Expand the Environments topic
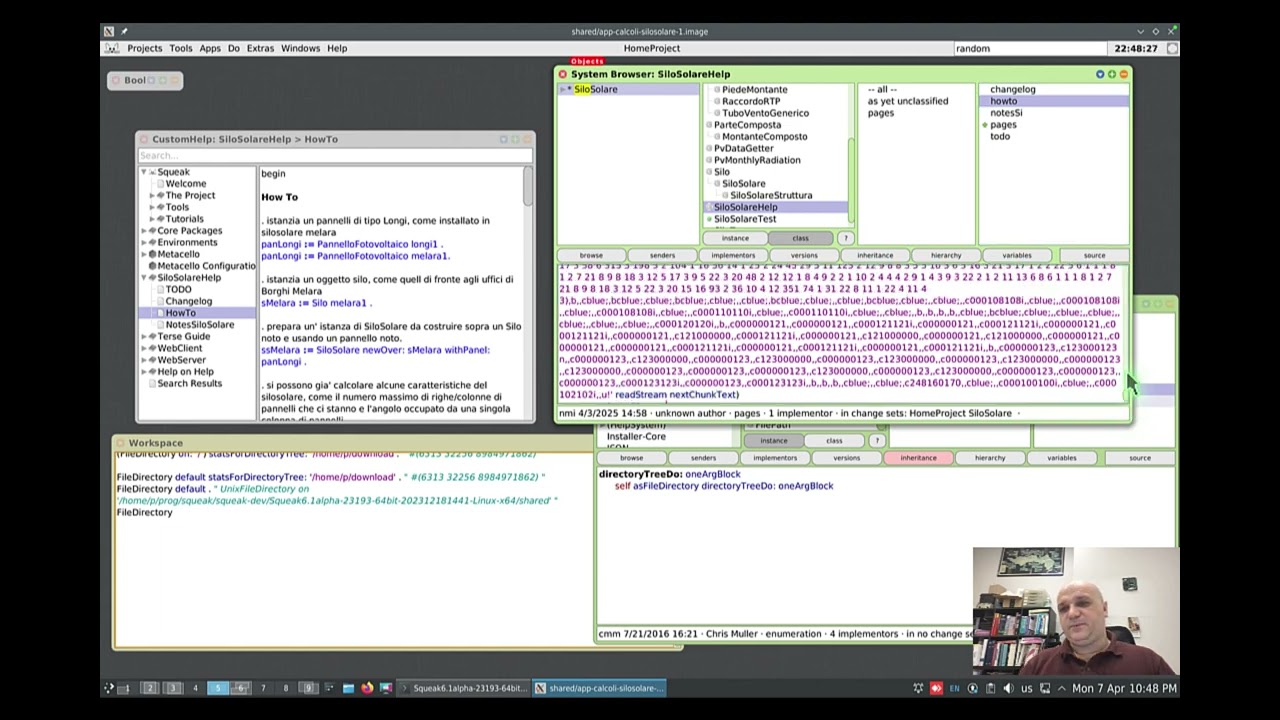This screenshot has width=1280, height=720. coord(144,242)
